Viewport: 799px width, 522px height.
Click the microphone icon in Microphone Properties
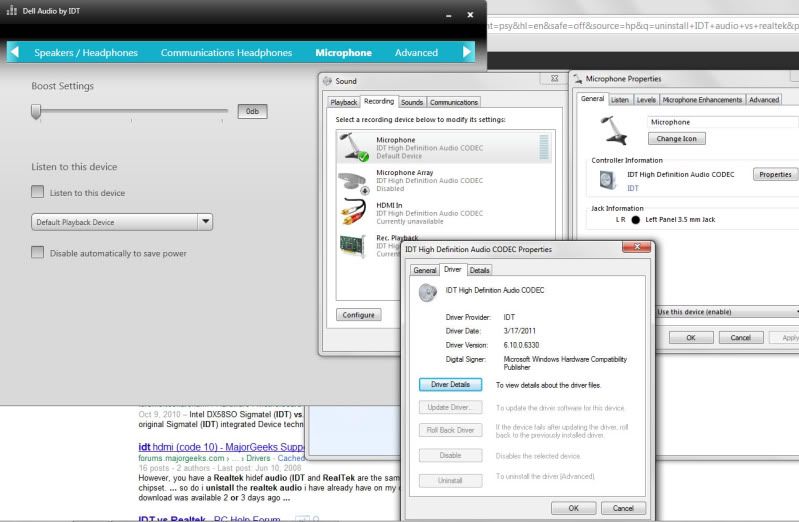[x=614, y=130]
